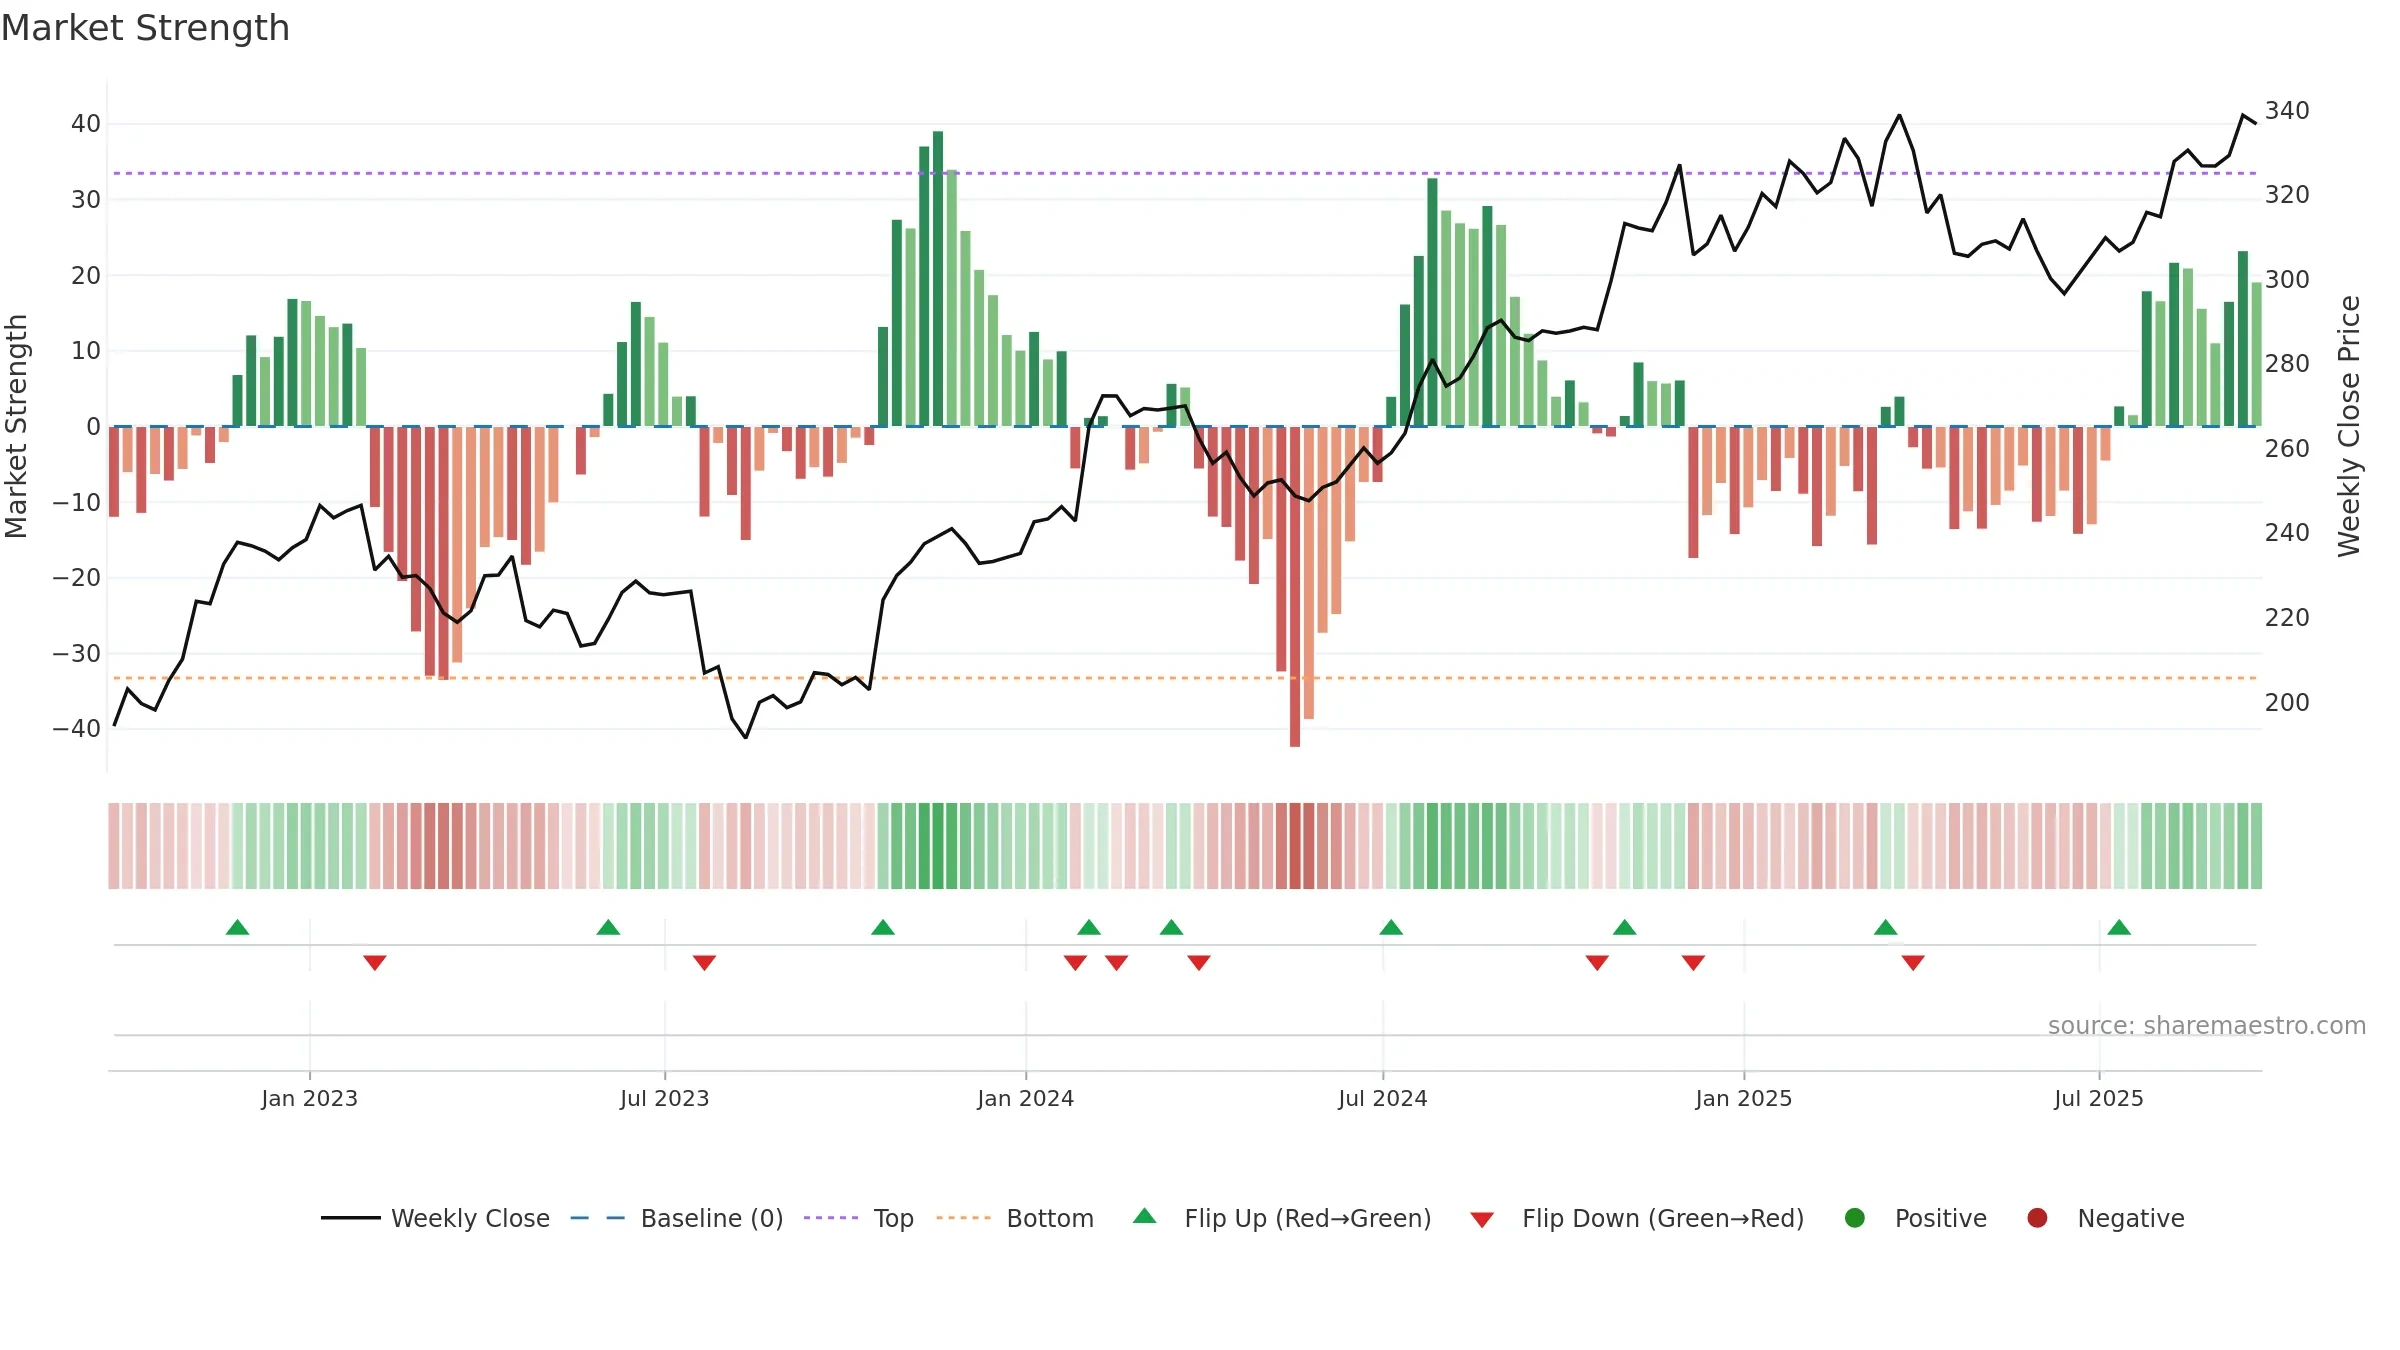Click the Market Strength chart title
This screenshot has width=2400, height=1350.
pos(145,28)
